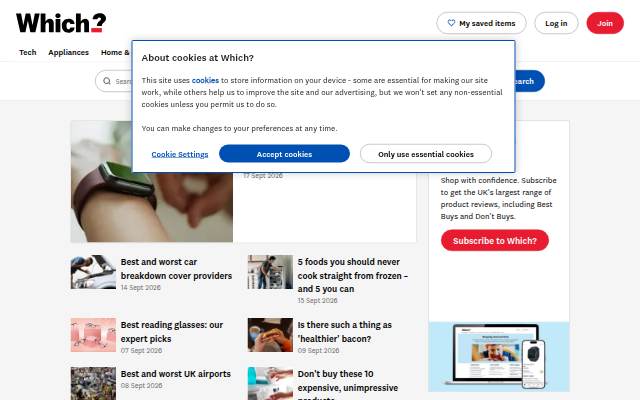Click the frozen foods article thumbnail
Viewport: 640px width, 400px height.
point(270,272)
